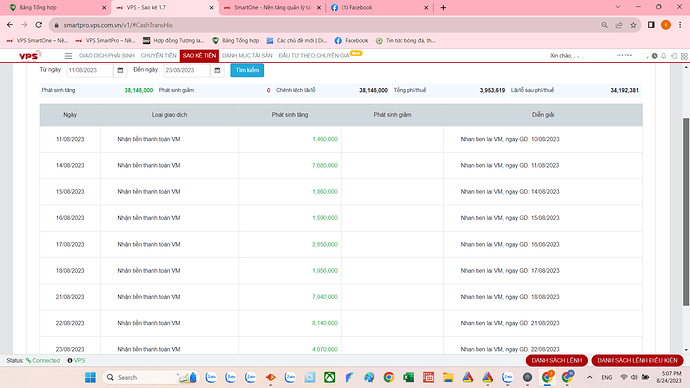The width and height of the screenshot is (690, 388).
Task: Click the notification bell icon
Action: pyautogui.click(x=664, y=56)
